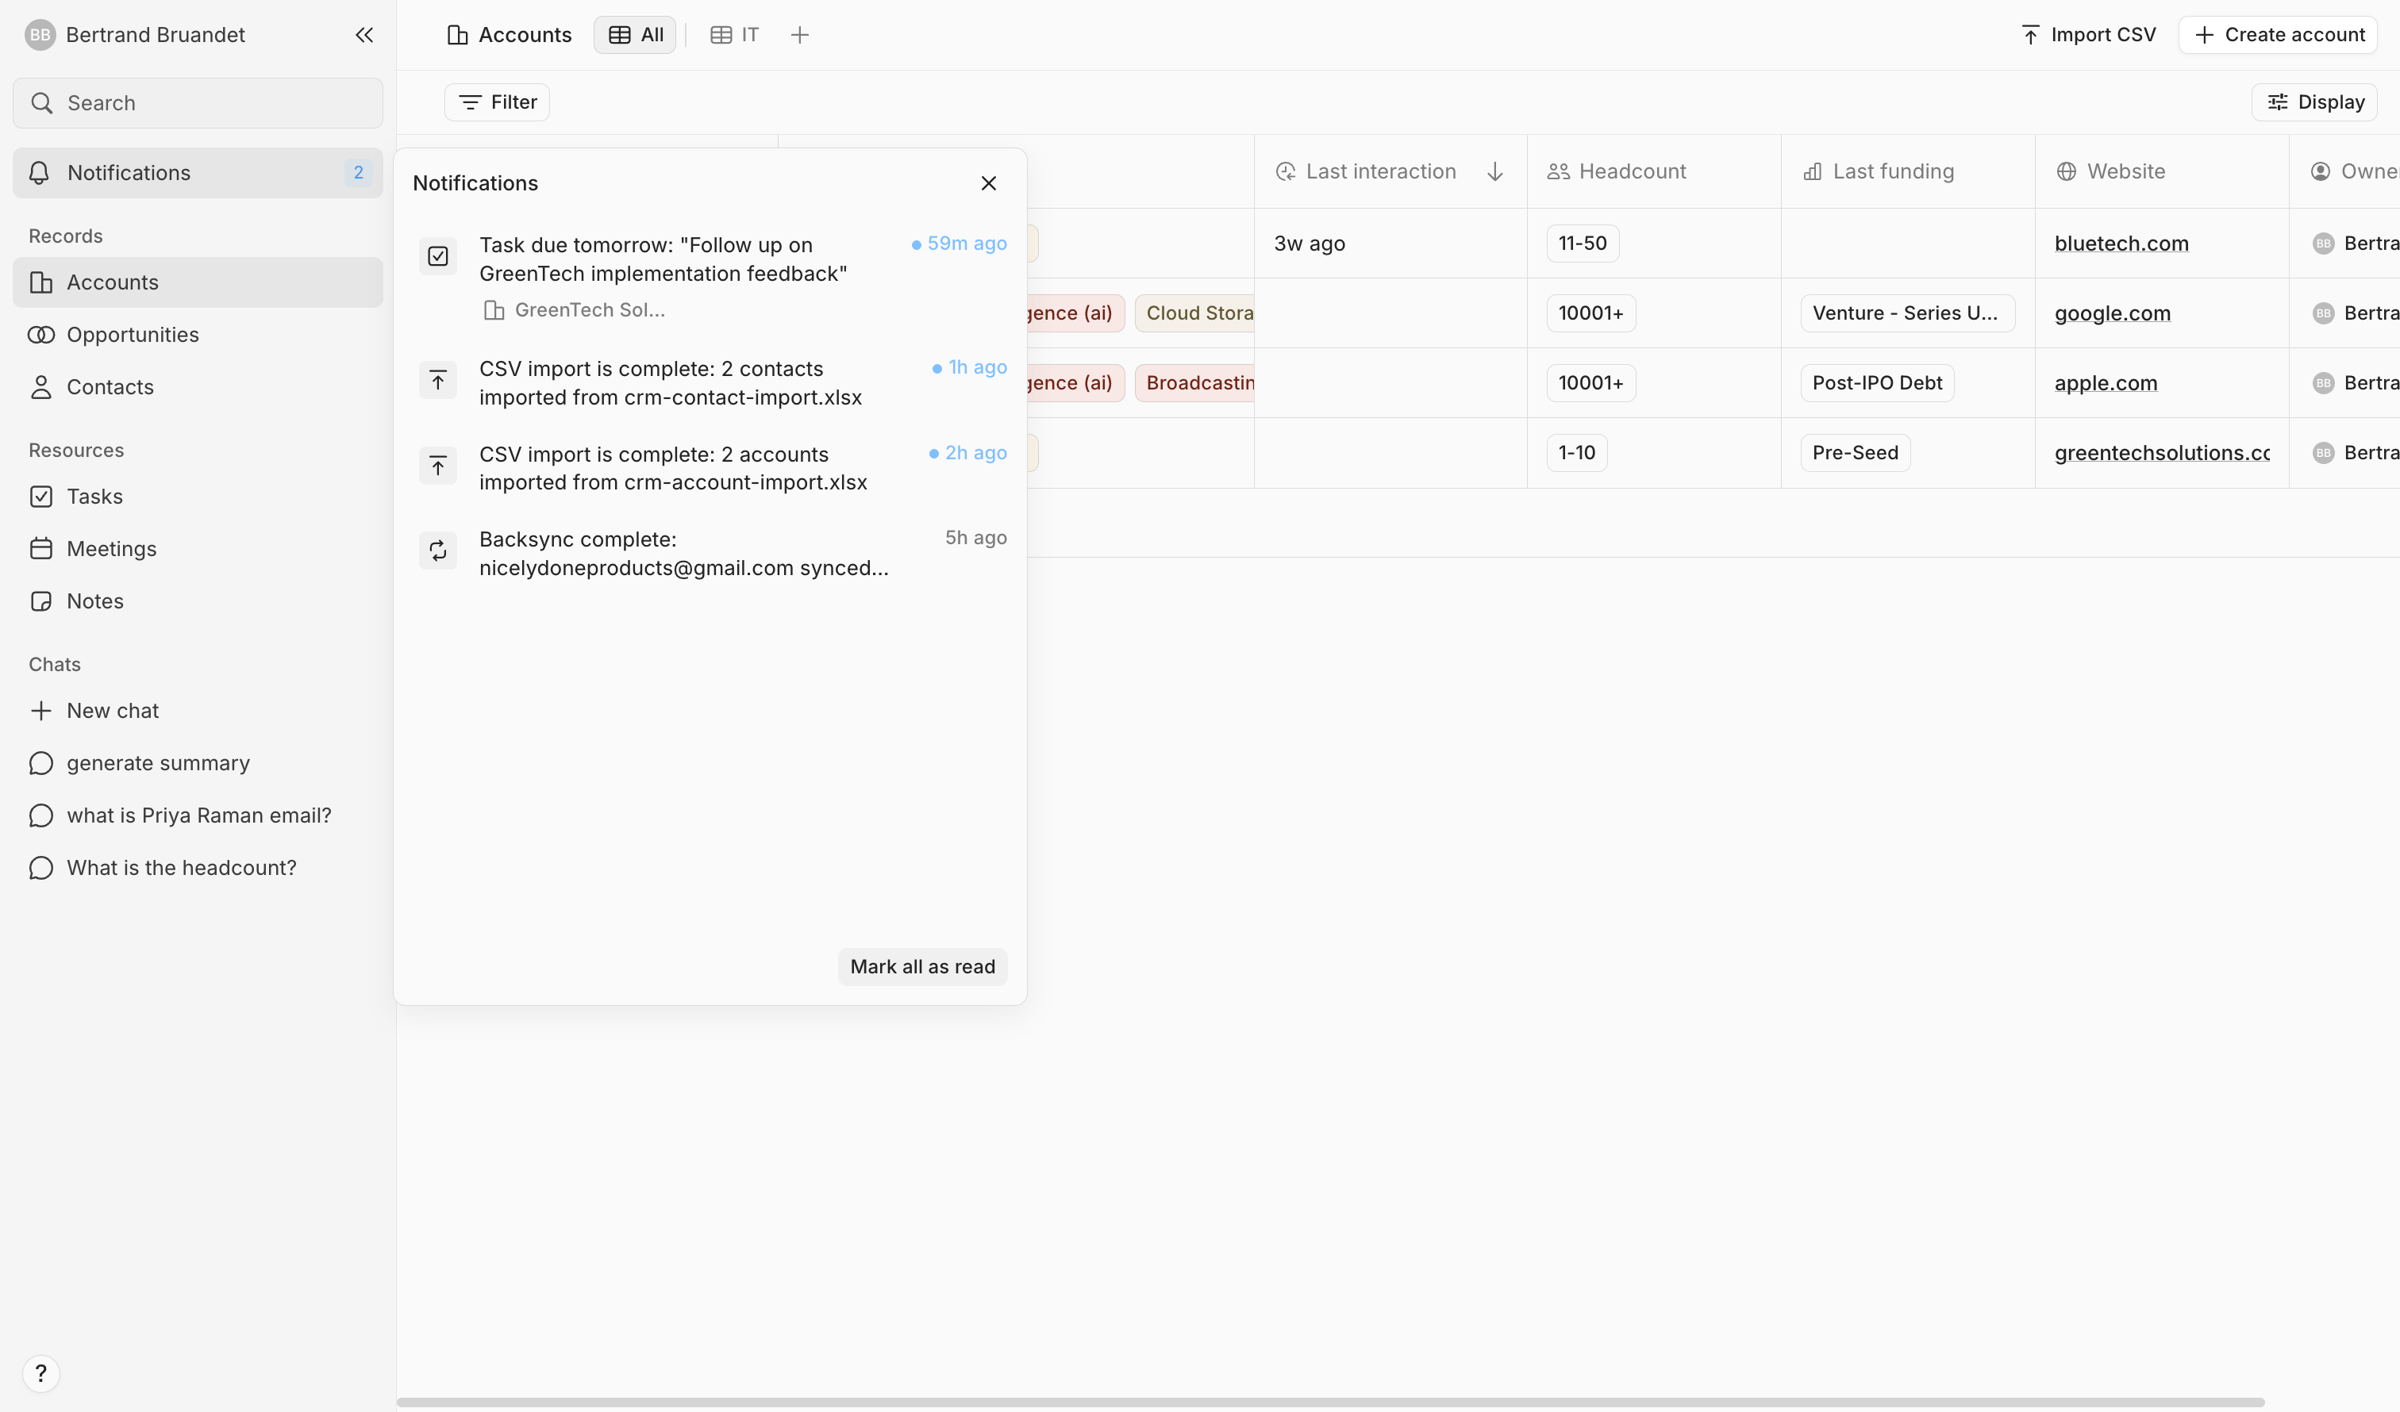The width and height of the screenshot is (2400, 1412).
Task: Click the task checkbox icon in first notification
Action: click(438, 257)
